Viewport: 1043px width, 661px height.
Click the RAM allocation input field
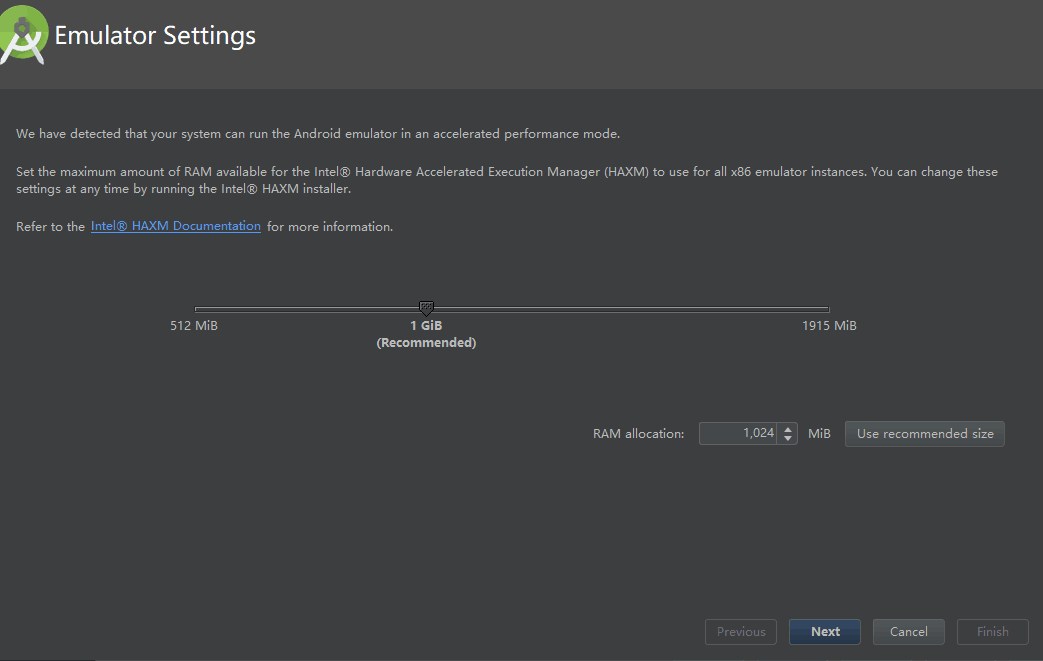tap(738, 434)
